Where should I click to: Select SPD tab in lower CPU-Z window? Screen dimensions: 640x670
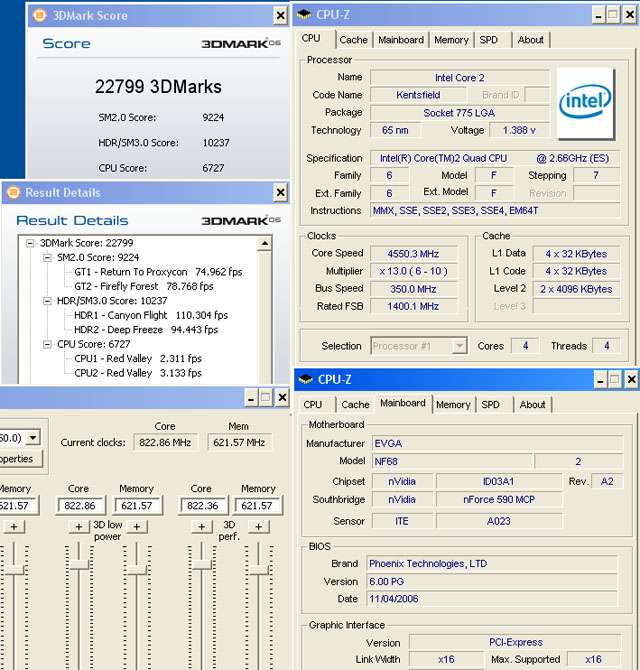(x=490, y=404)
